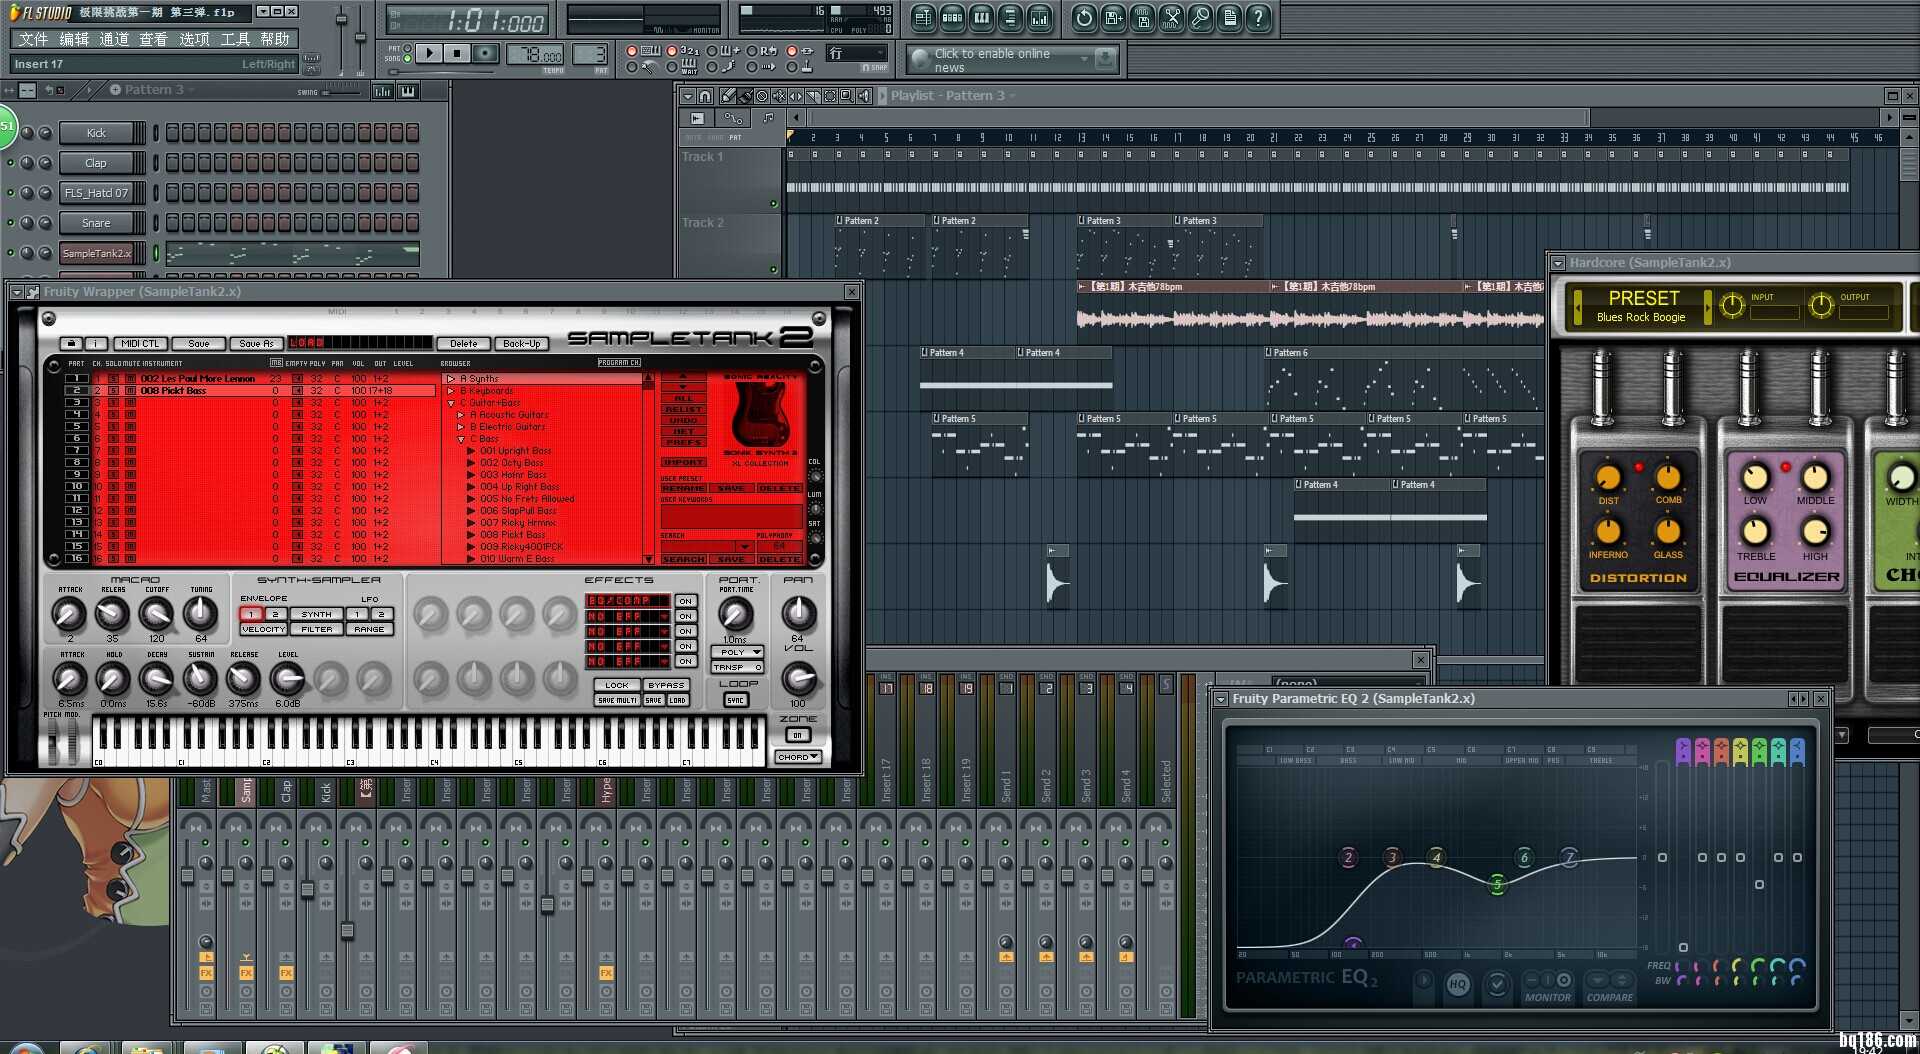
Task: Click the transport Stop button
Action: coord(457,54)
